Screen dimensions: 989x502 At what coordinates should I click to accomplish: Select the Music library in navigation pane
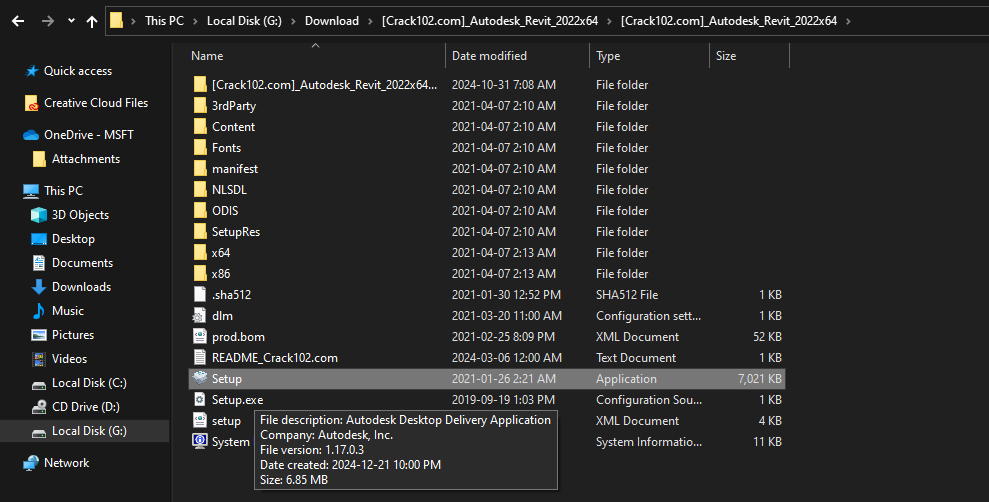(x=67, y=311)
